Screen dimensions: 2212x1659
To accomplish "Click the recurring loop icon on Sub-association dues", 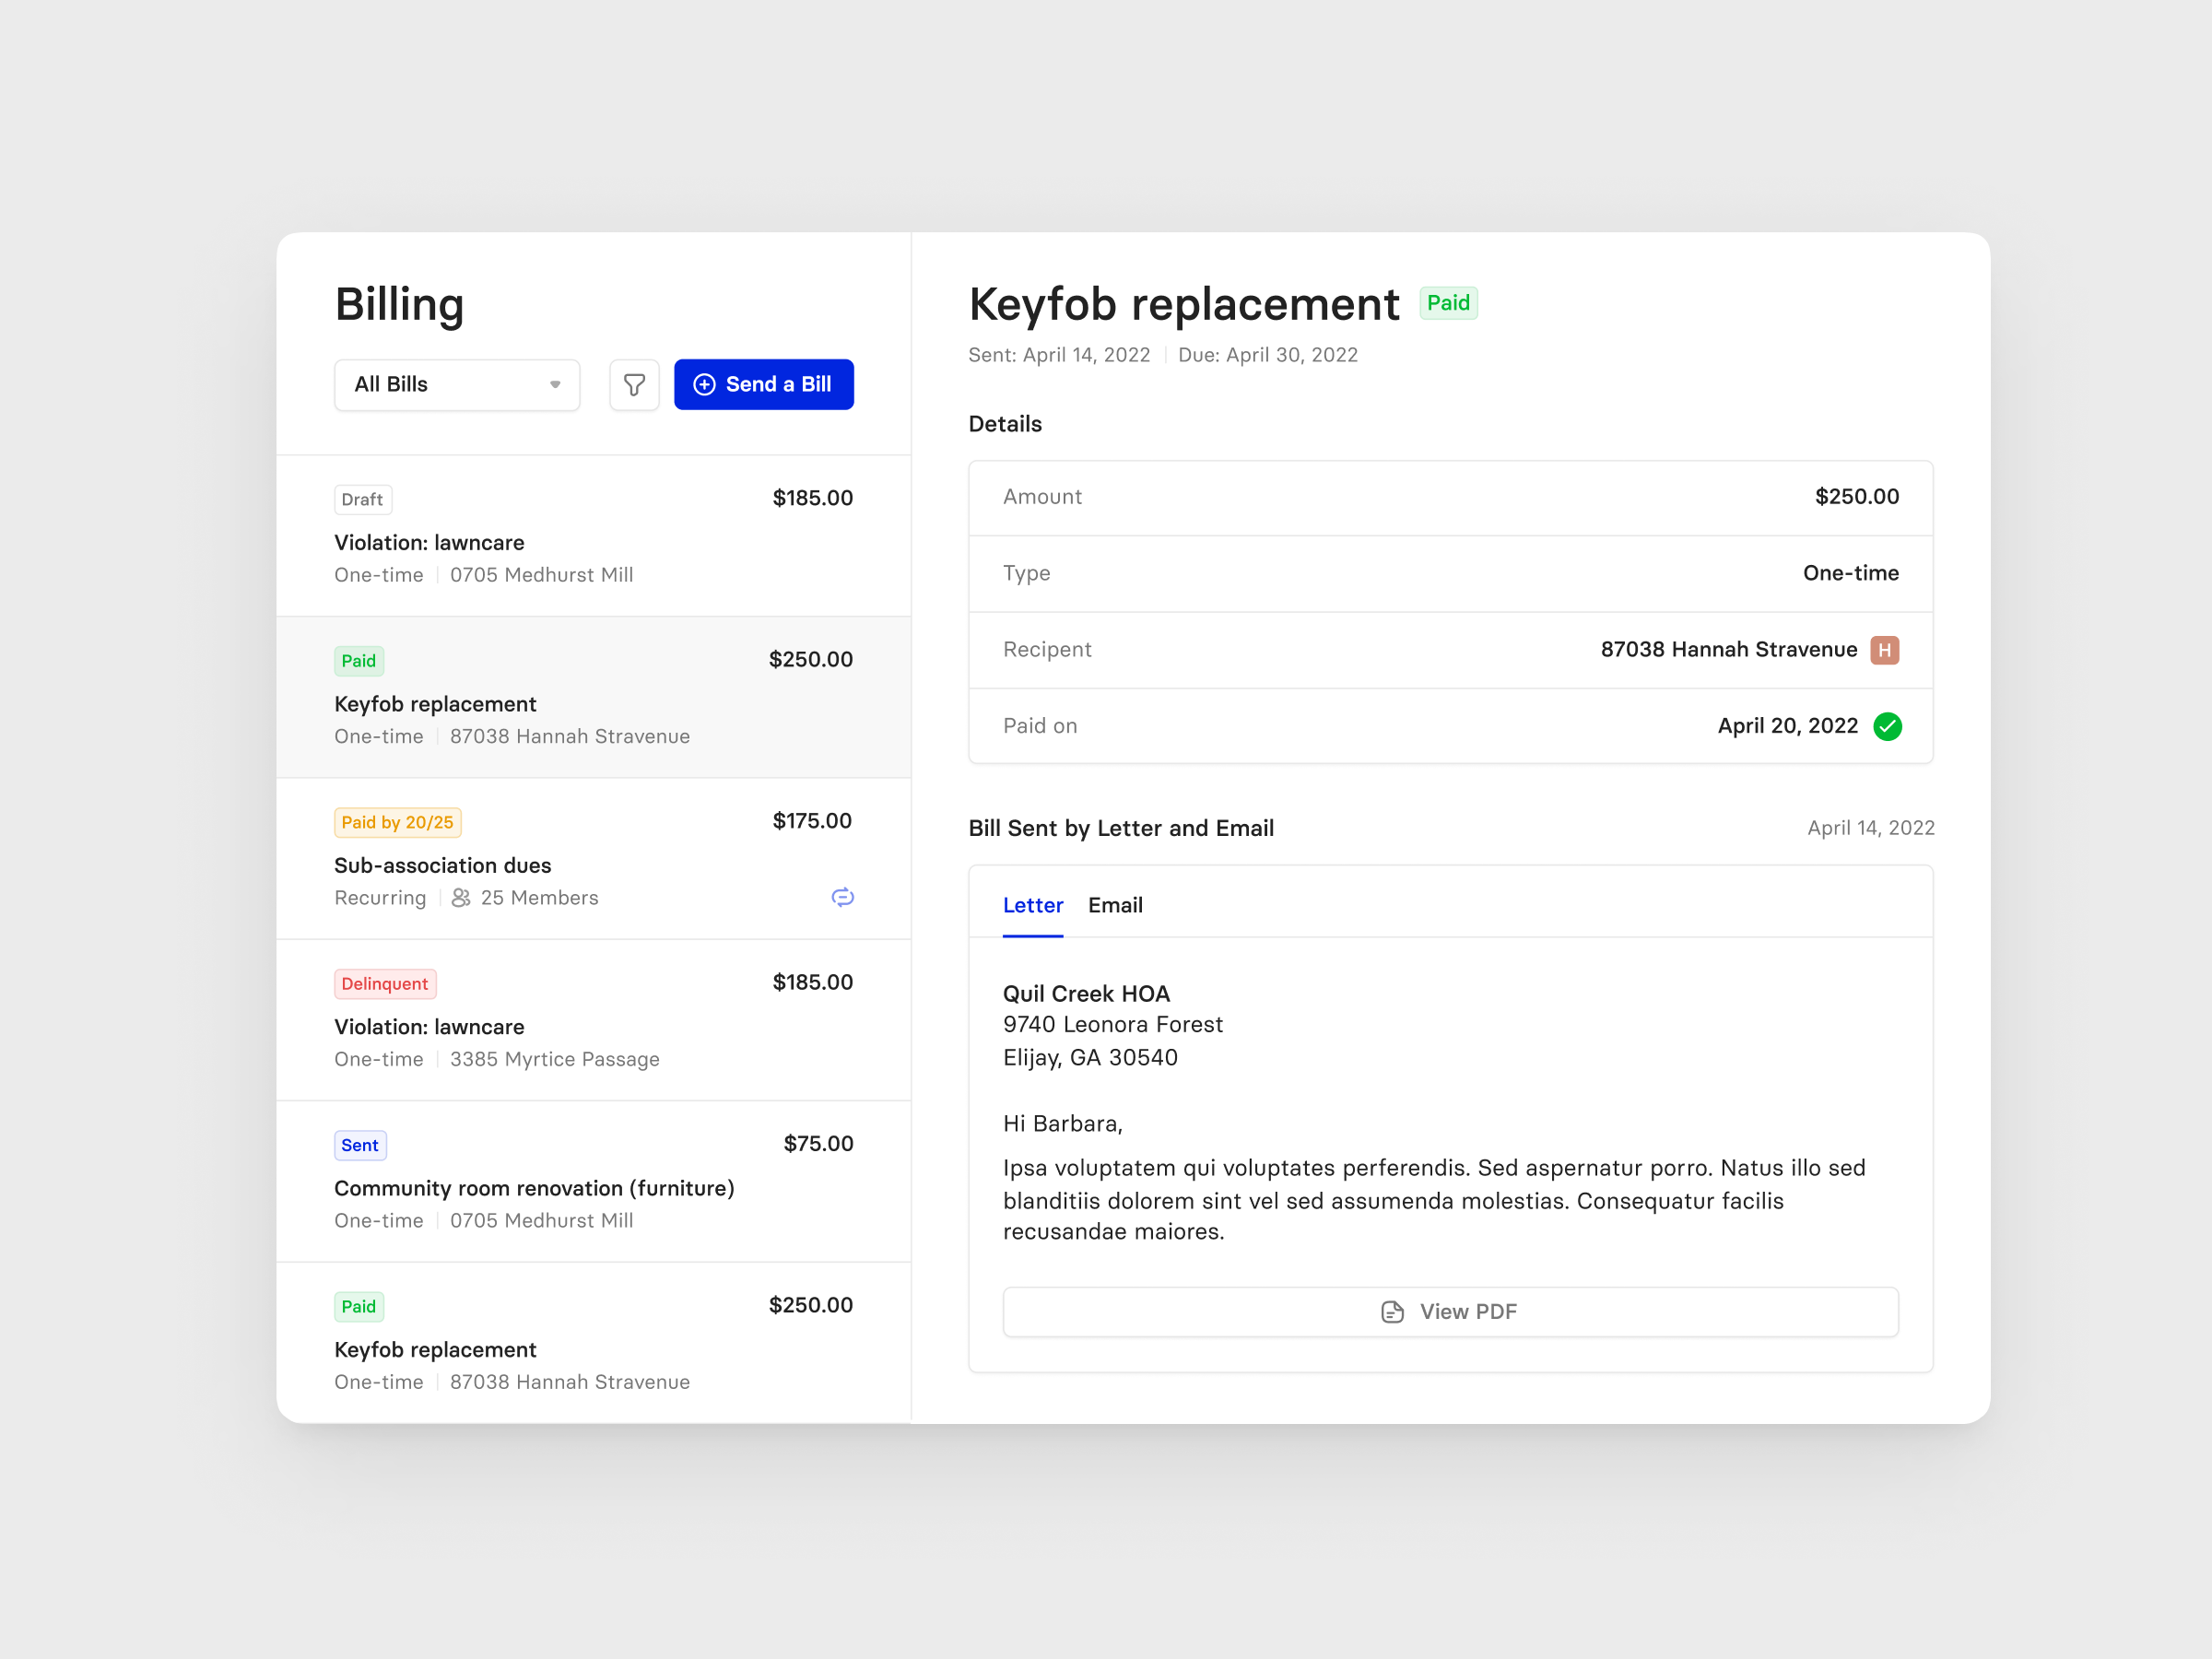I will click(x=842, y=897).
